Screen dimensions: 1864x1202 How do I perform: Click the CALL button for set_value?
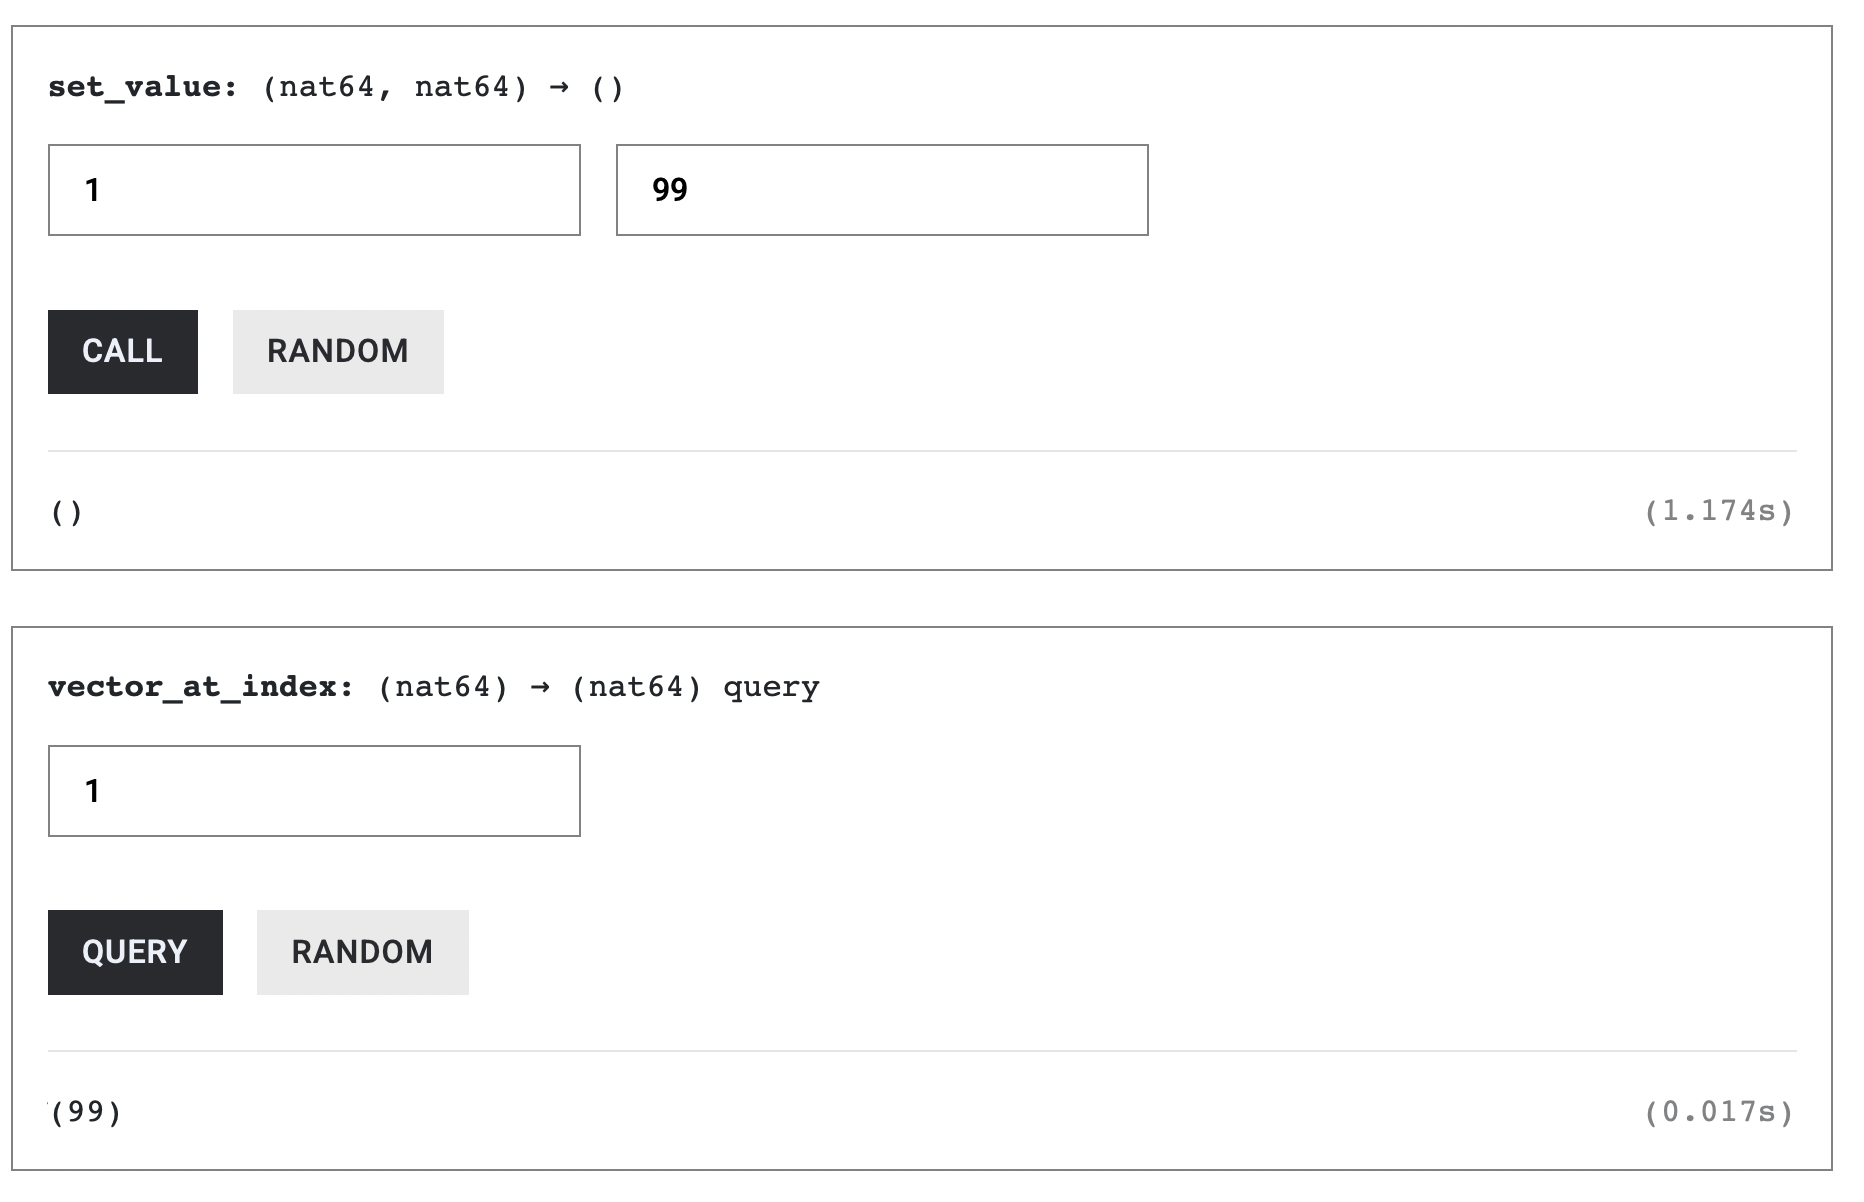click(x=122, y=352)
